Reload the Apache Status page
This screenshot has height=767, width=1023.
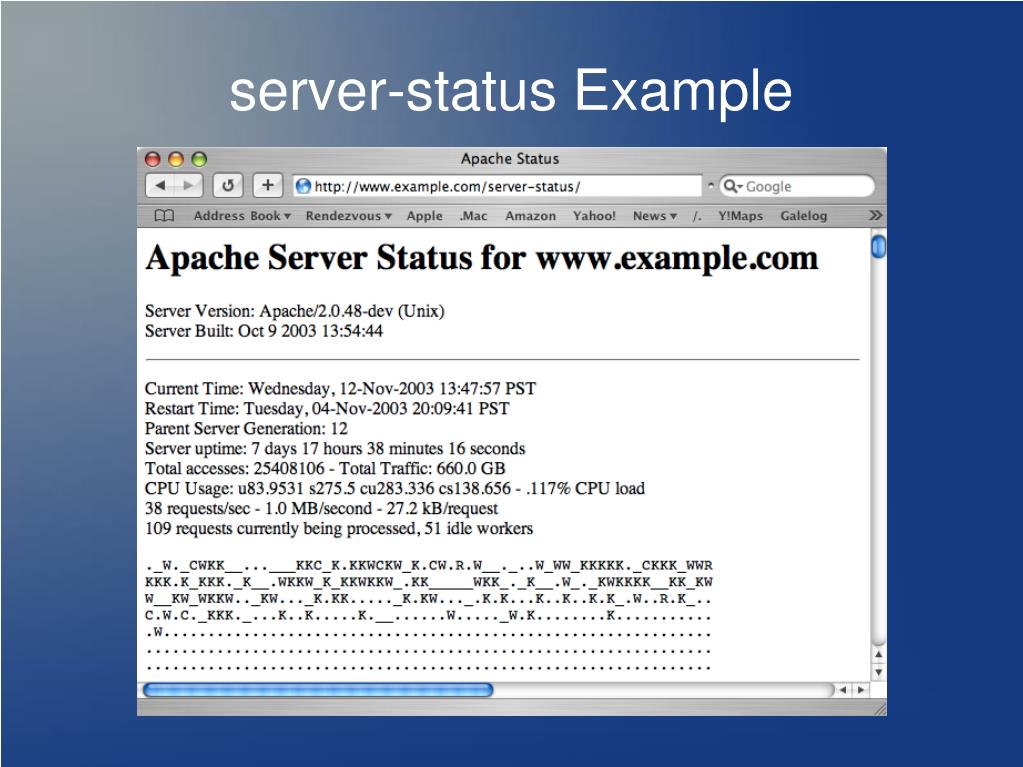(228, 186)
